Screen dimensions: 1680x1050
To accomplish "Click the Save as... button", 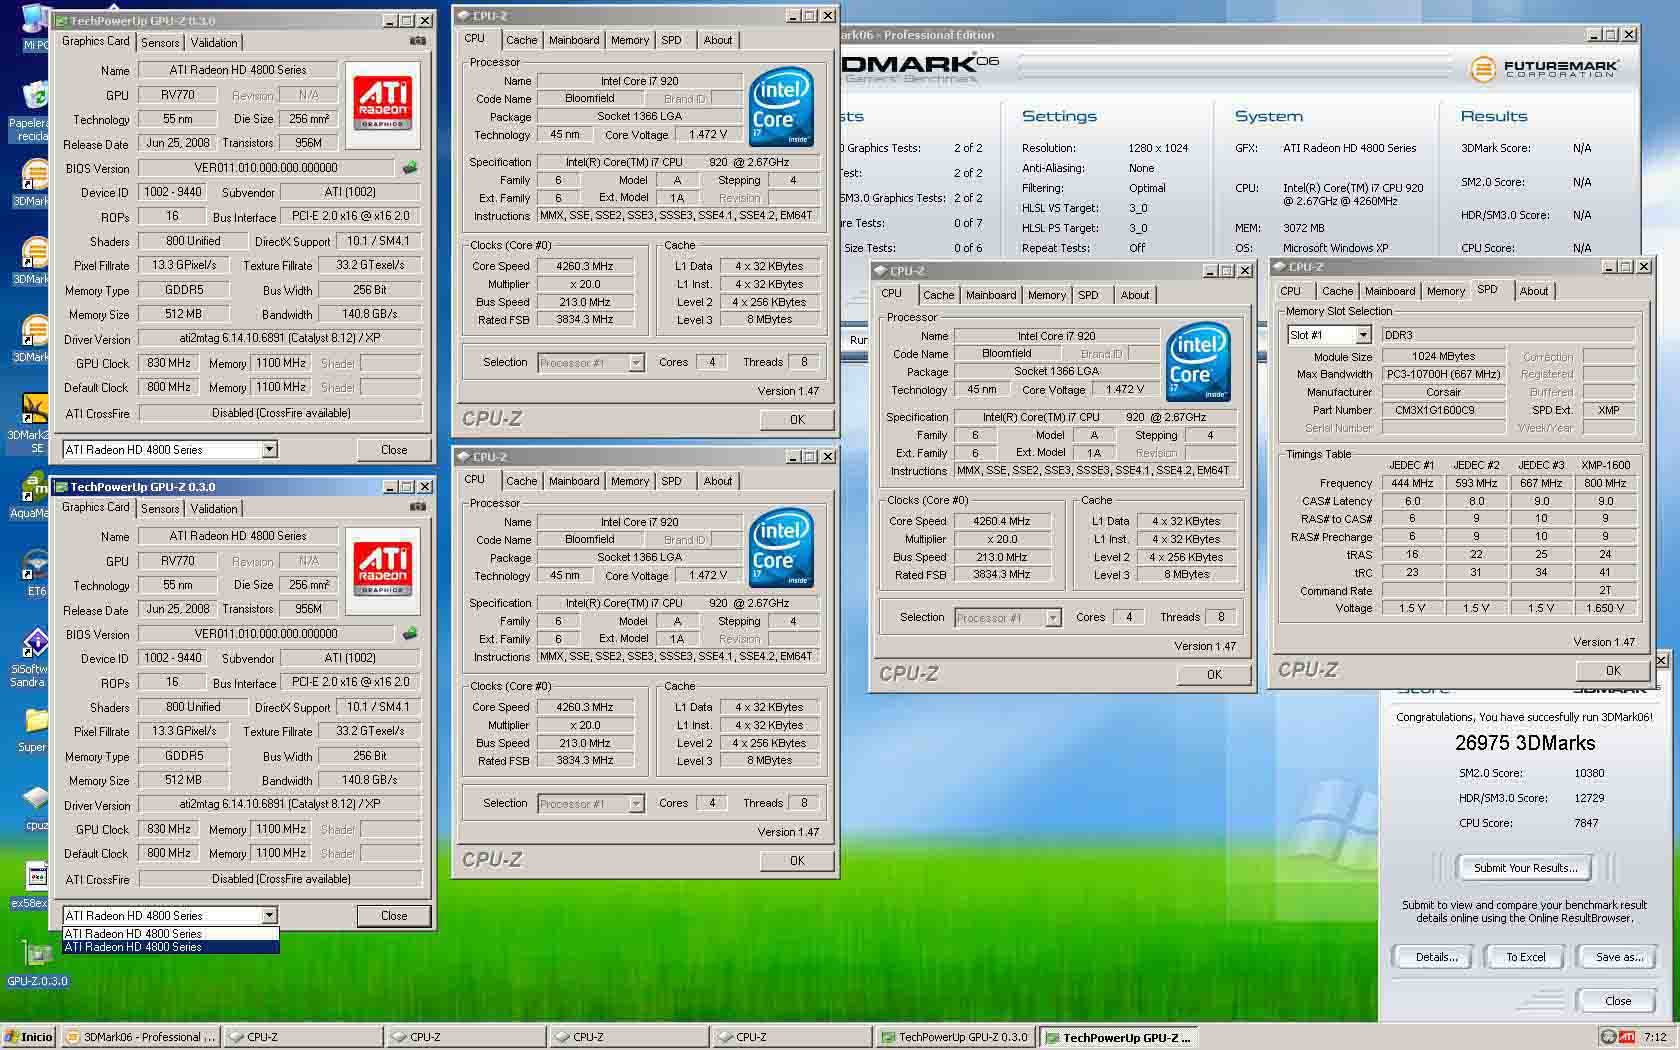I will coord(1619,957).
